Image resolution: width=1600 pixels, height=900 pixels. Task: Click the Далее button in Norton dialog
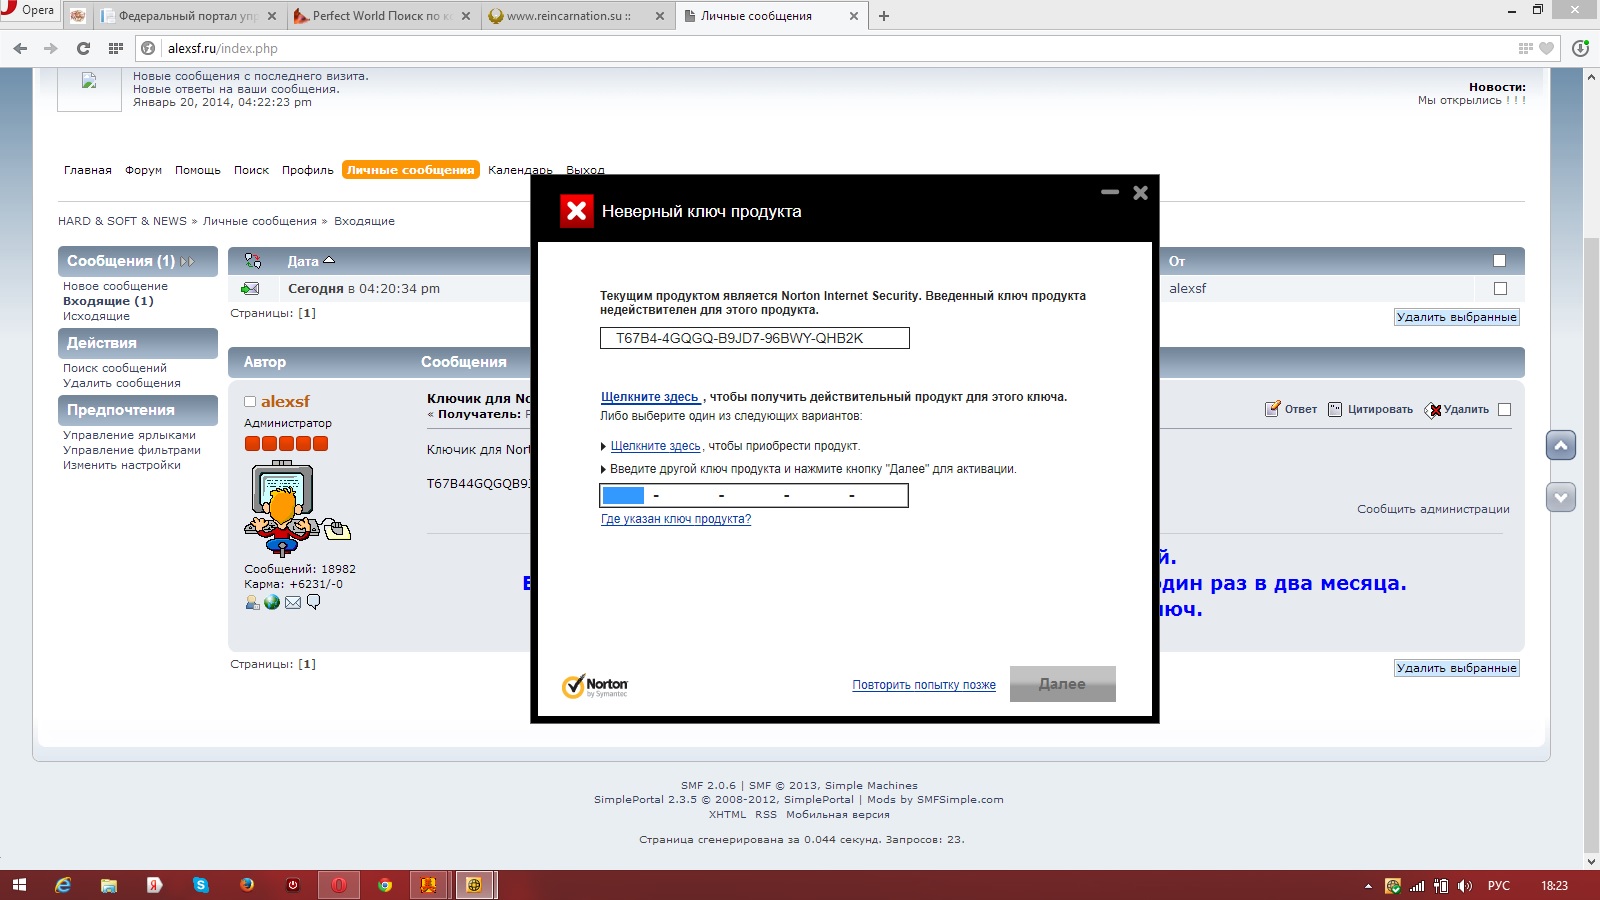[x=1062, y=684]
